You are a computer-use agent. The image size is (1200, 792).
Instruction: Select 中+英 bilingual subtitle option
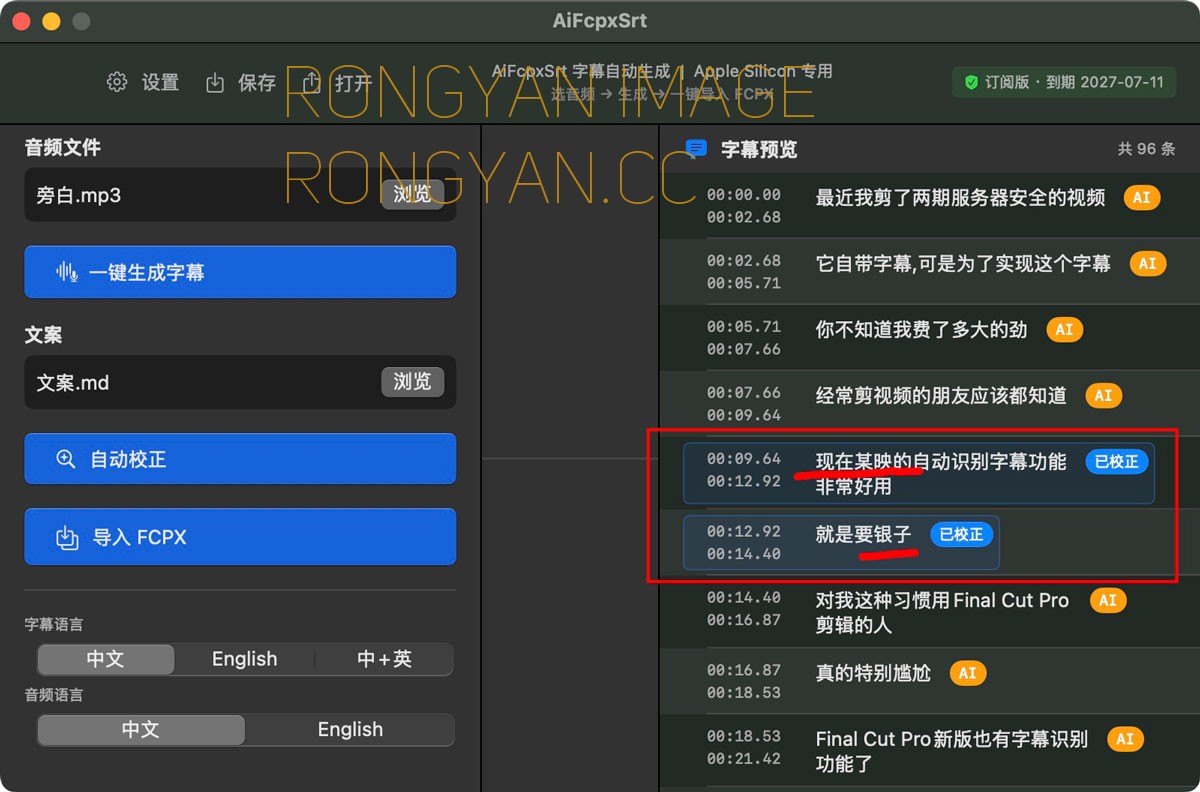pyautogui.click(x=384, y=659)
